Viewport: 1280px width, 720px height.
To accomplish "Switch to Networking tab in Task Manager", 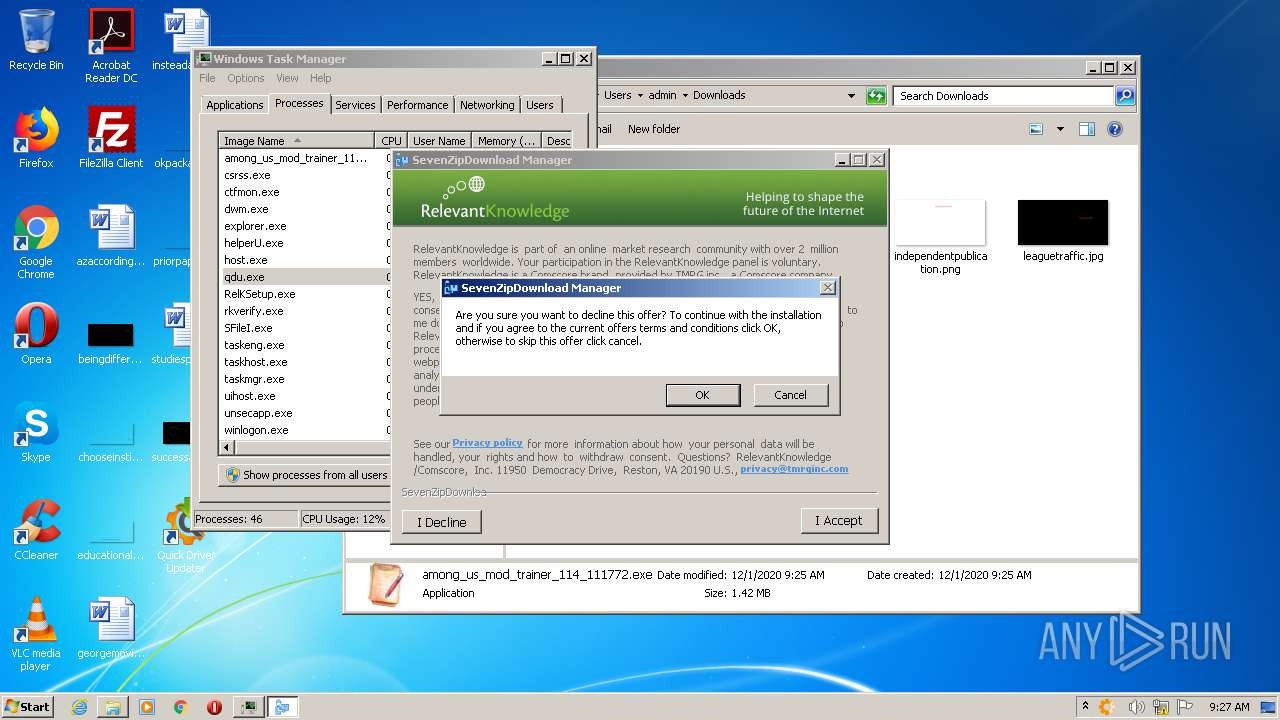I will pyautogui.click(x=487, y=105).
